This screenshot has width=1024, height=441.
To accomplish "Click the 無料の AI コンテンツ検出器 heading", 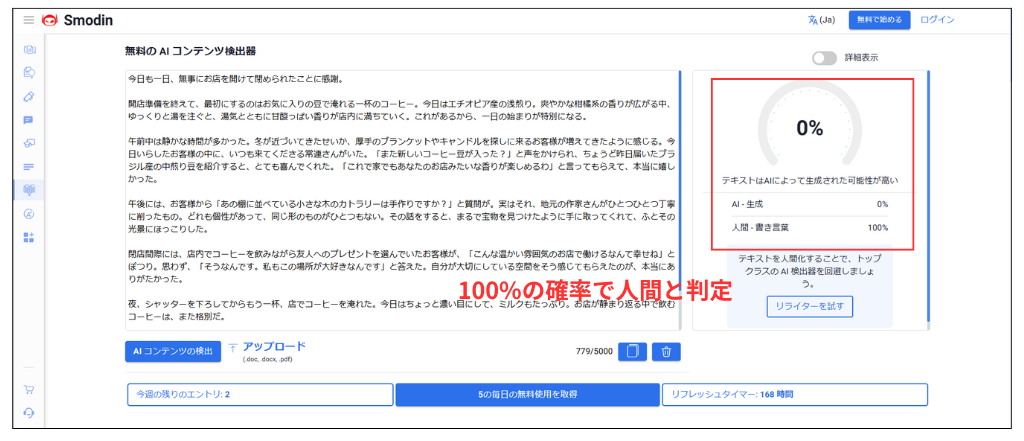I will tap(190, 50).
